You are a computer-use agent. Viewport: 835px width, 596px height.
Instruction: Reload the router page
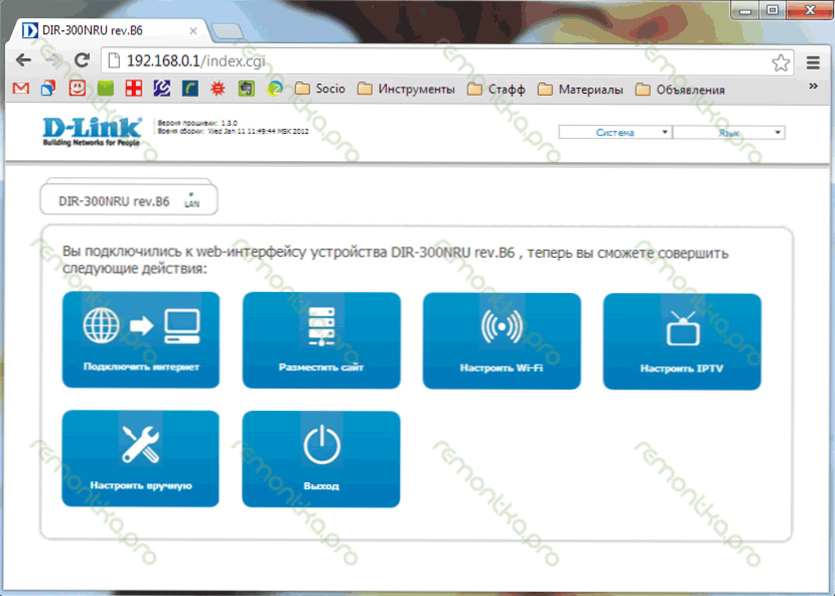point(81,60)
